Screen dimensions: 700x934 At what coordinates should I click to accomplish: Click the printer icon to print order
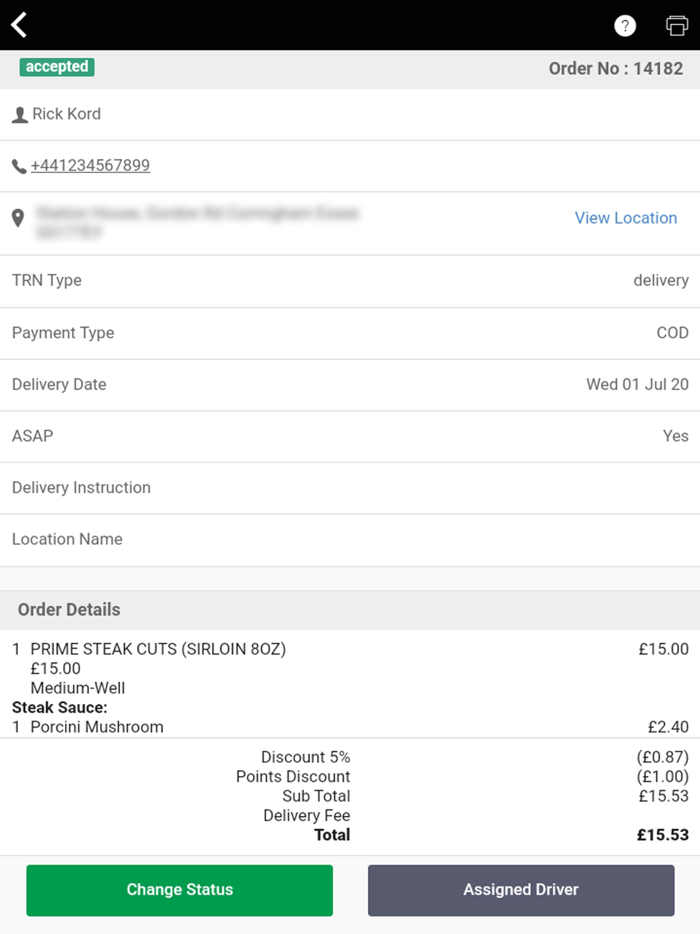click(x=676, y=24)
